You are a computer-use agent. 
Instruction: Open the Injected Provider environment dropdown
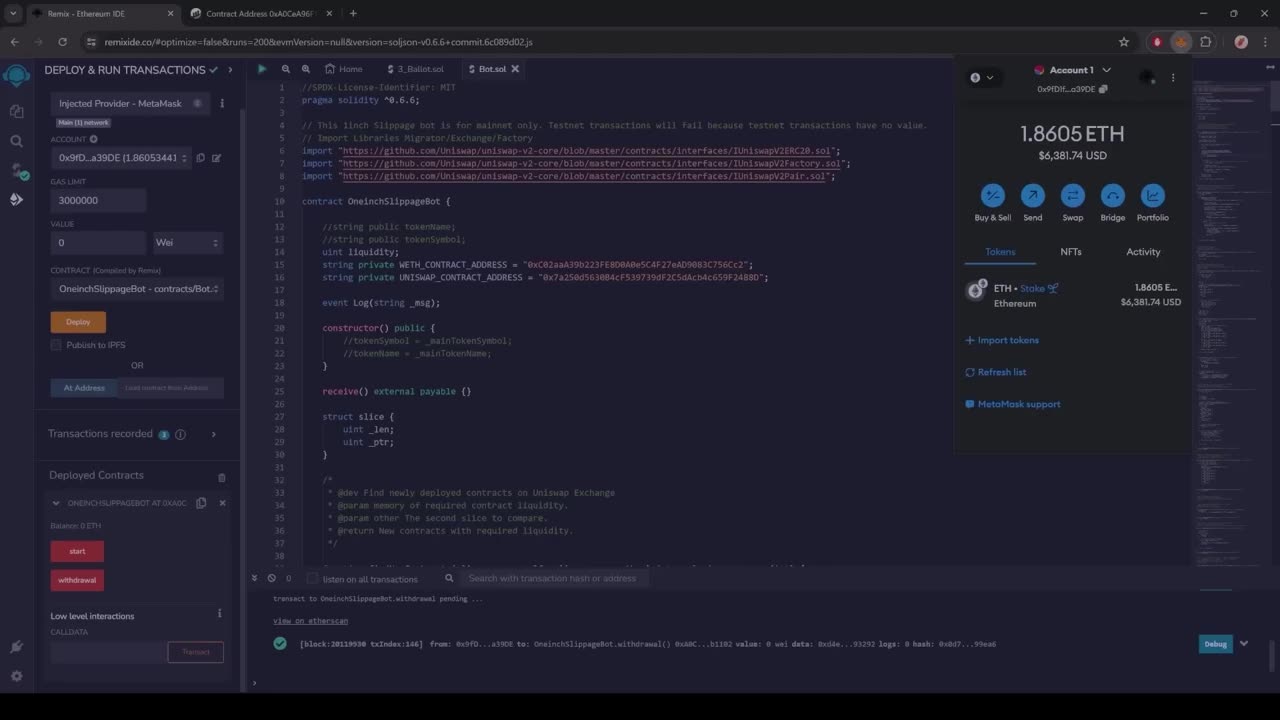[x=131, y=103]
